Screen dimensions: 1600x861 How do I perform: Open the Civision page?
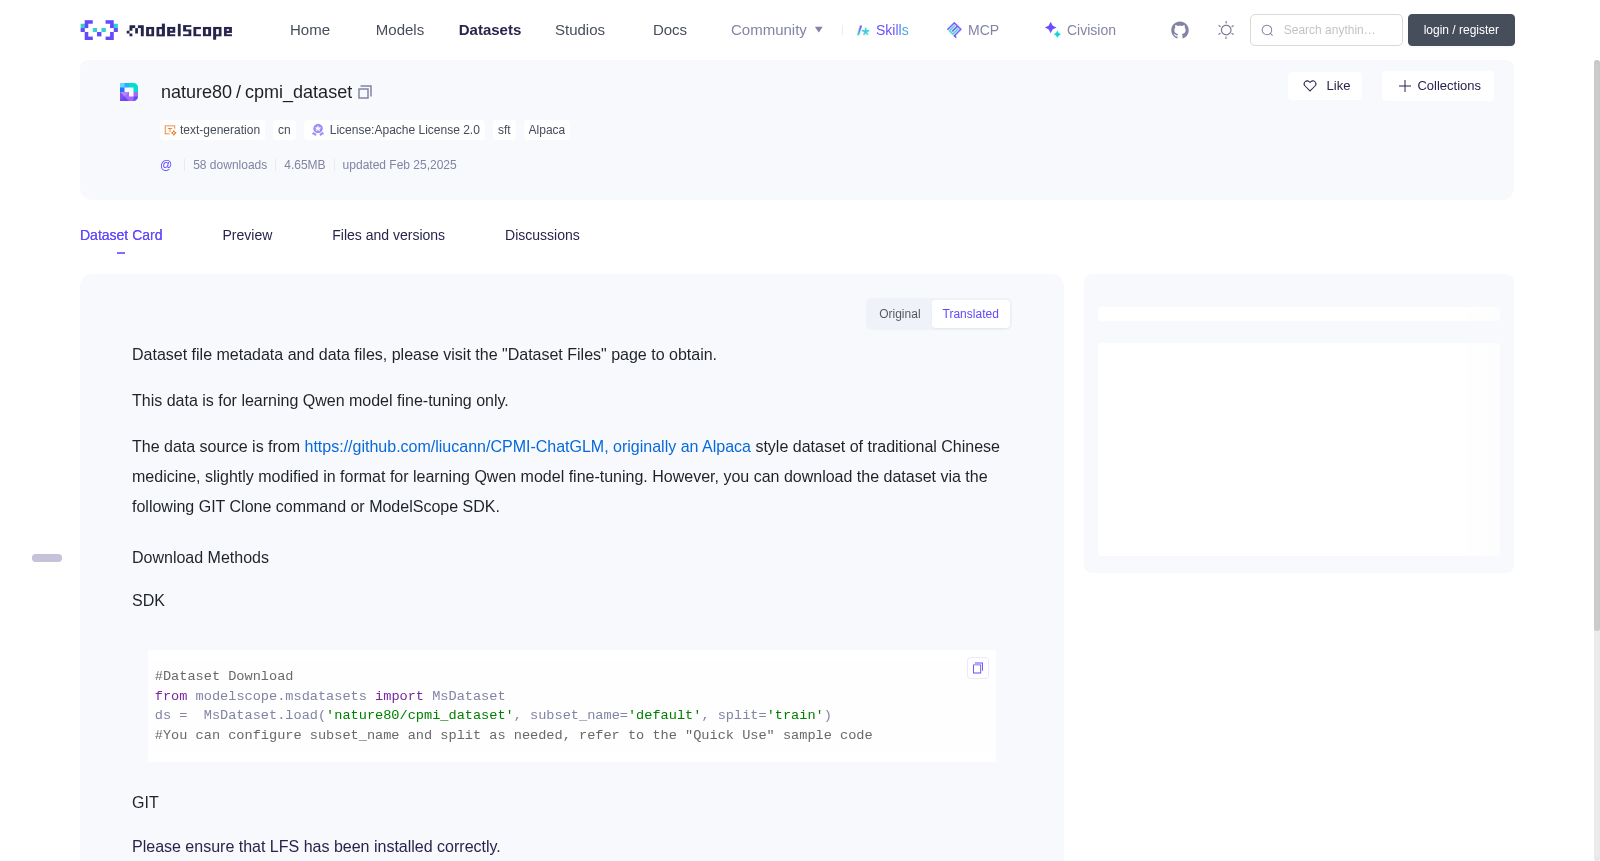1080,30
